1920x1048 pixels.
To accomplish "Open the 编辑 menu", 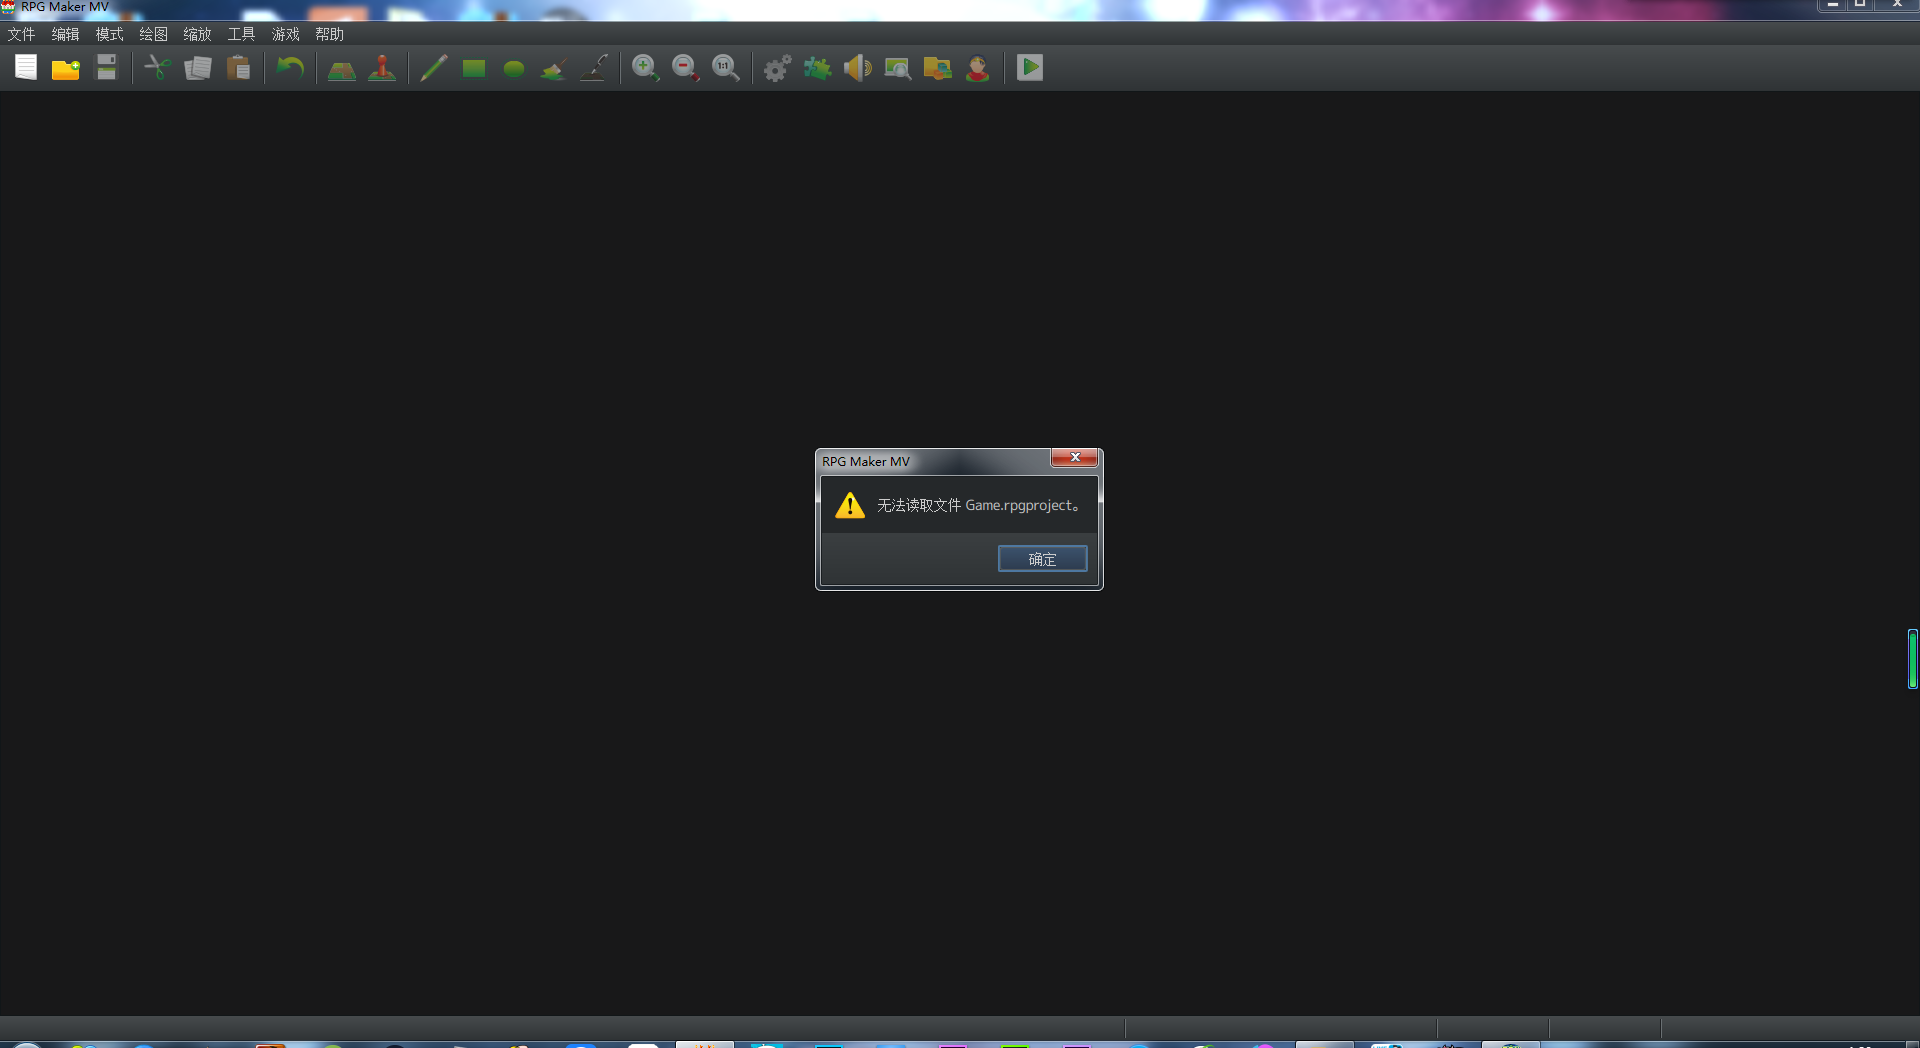I will coord(66,34).
